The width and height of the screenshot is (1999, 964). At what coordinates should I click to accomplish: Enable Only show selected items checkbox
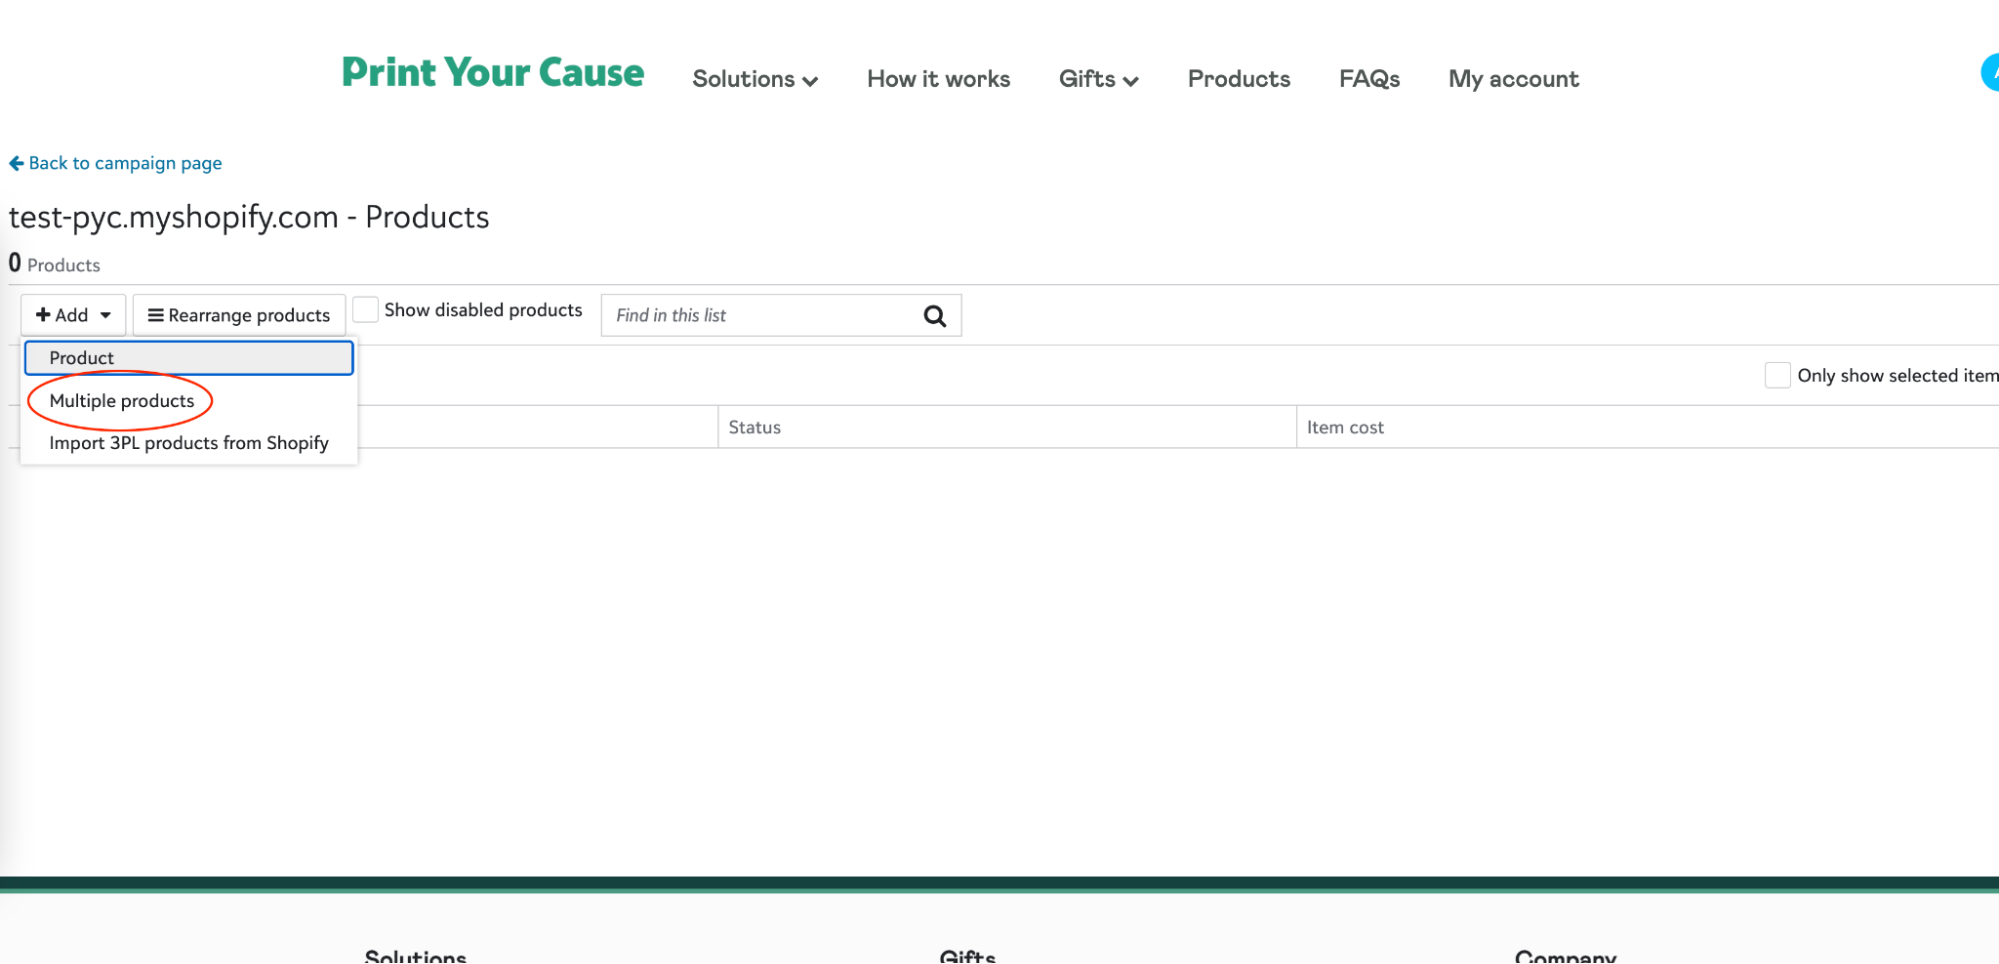1777,375
